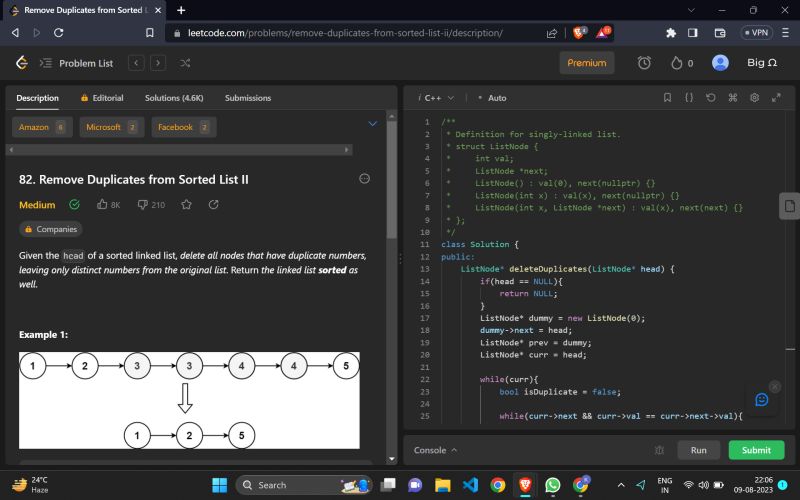Open the Solutions (4.6K) tab
The width and height of the screenshot is (800, 500).
pyautogui.click(x=174, y=98)
